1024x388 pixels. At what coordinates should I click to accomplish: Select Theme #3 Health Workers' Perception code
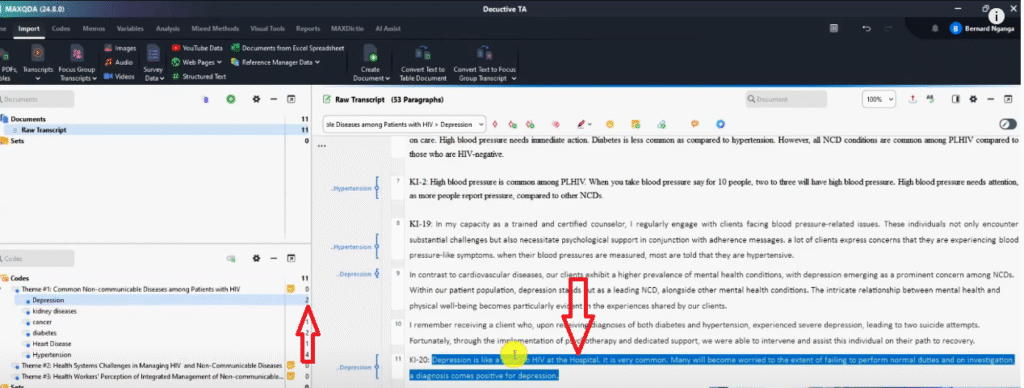(x=152, y=376)
